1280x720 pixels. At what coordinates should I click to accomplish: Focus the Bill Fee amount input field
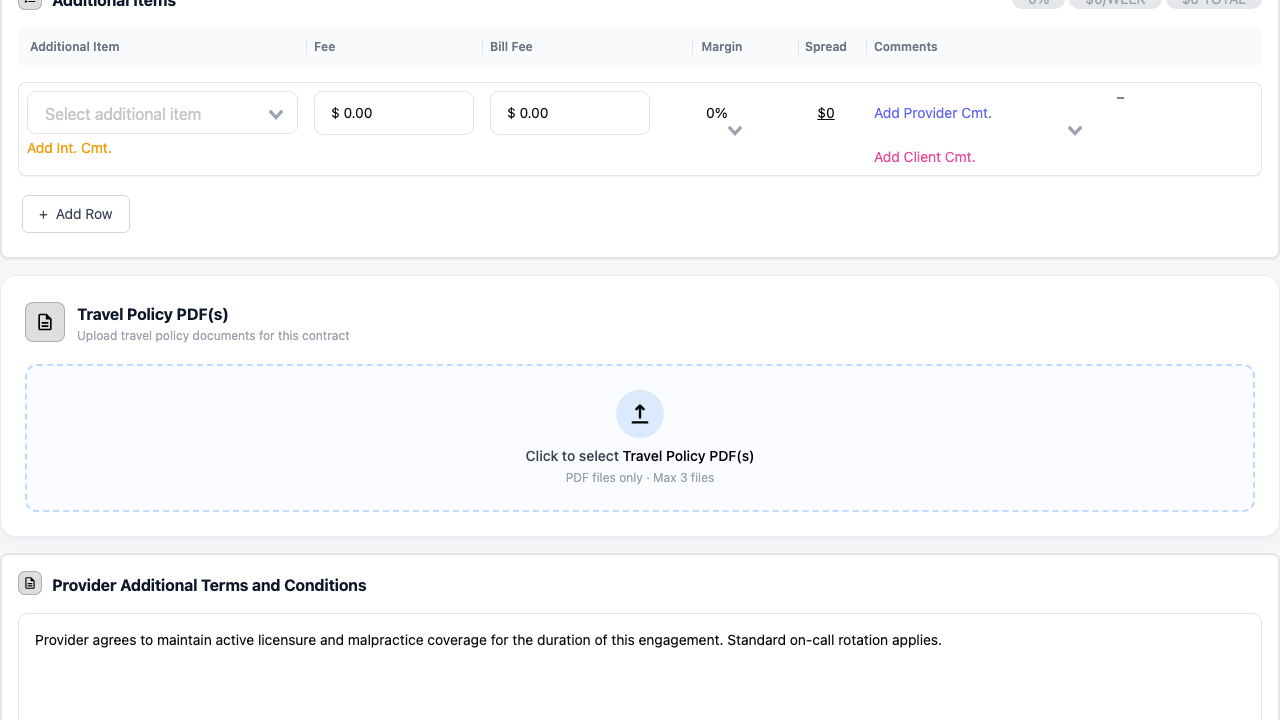pyautogui.click(x=570, y=113)
